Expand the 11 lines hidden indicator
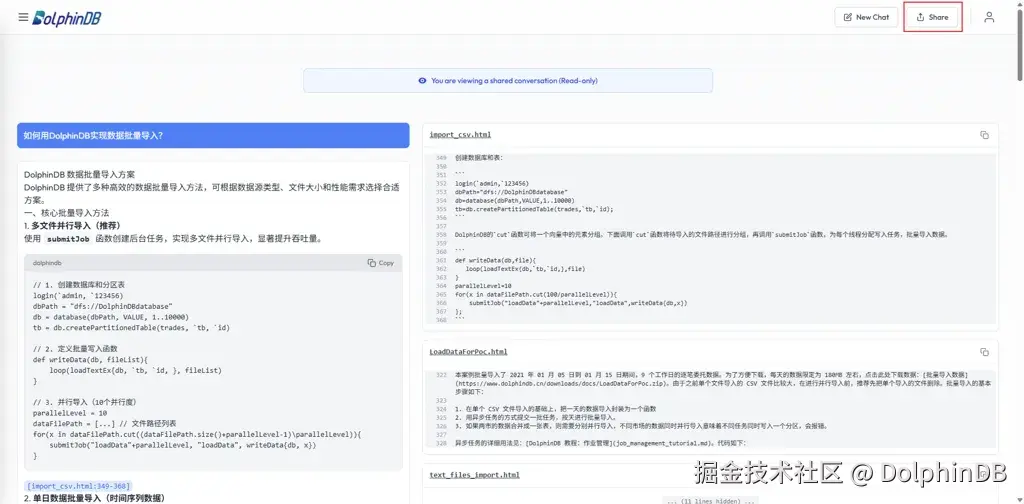The width and height of the screenshot is (1024, 504). pyautogui.click(x=711, y=501)
